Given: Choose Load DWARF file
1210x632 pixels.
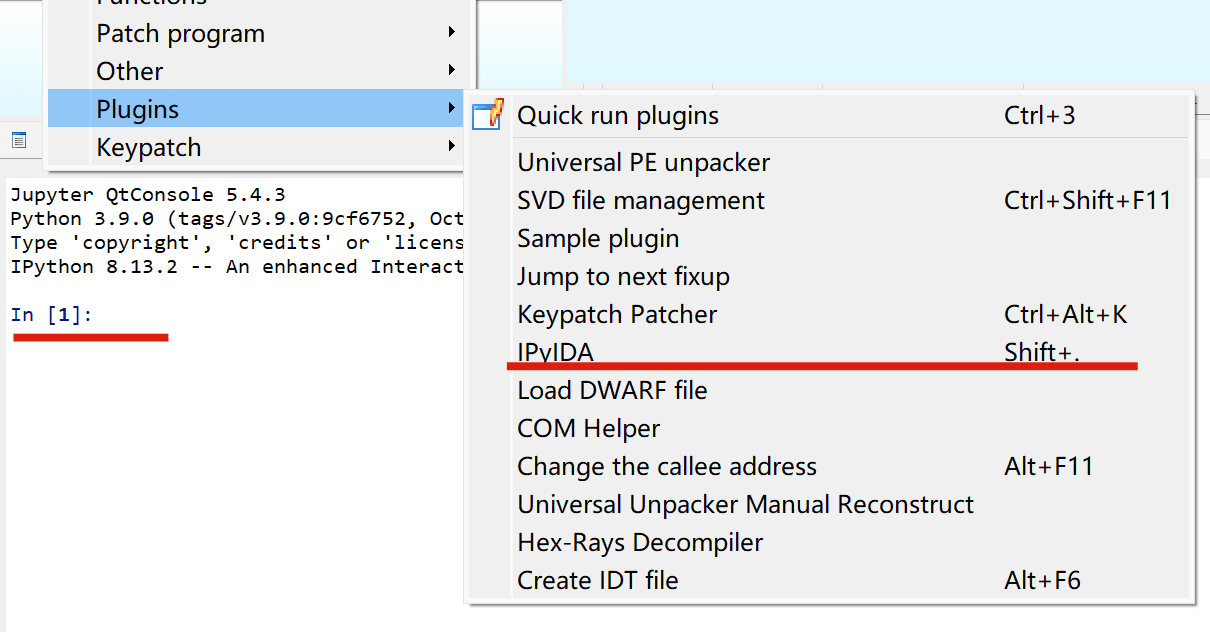Looking at the screenshot, I should [x=612, y=390].
